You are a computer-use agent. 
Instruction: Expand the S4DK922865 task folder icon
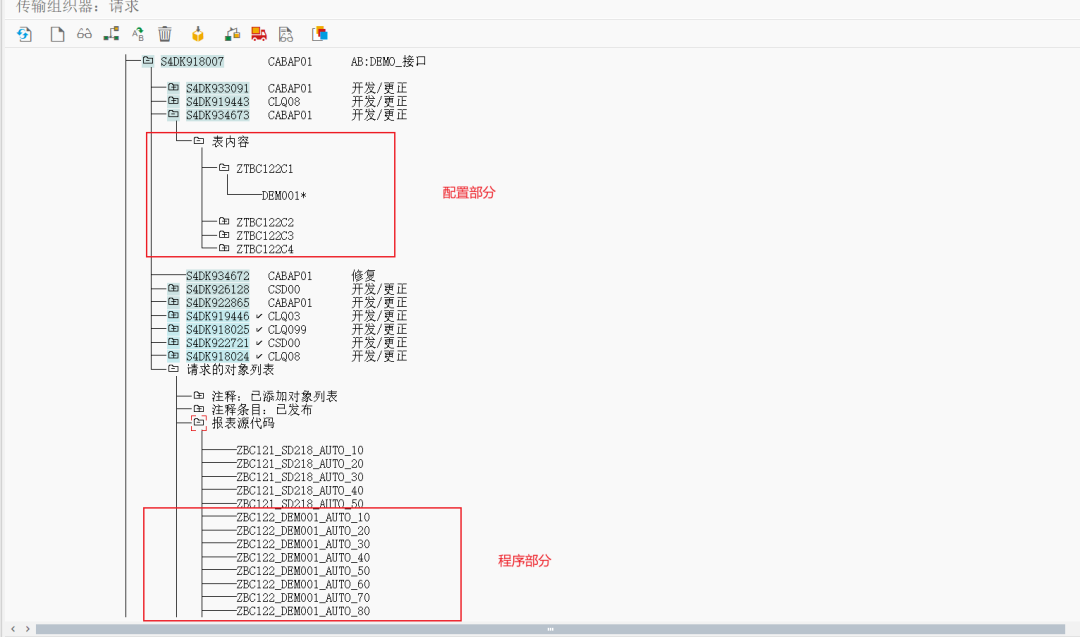[x=174, y=302]
